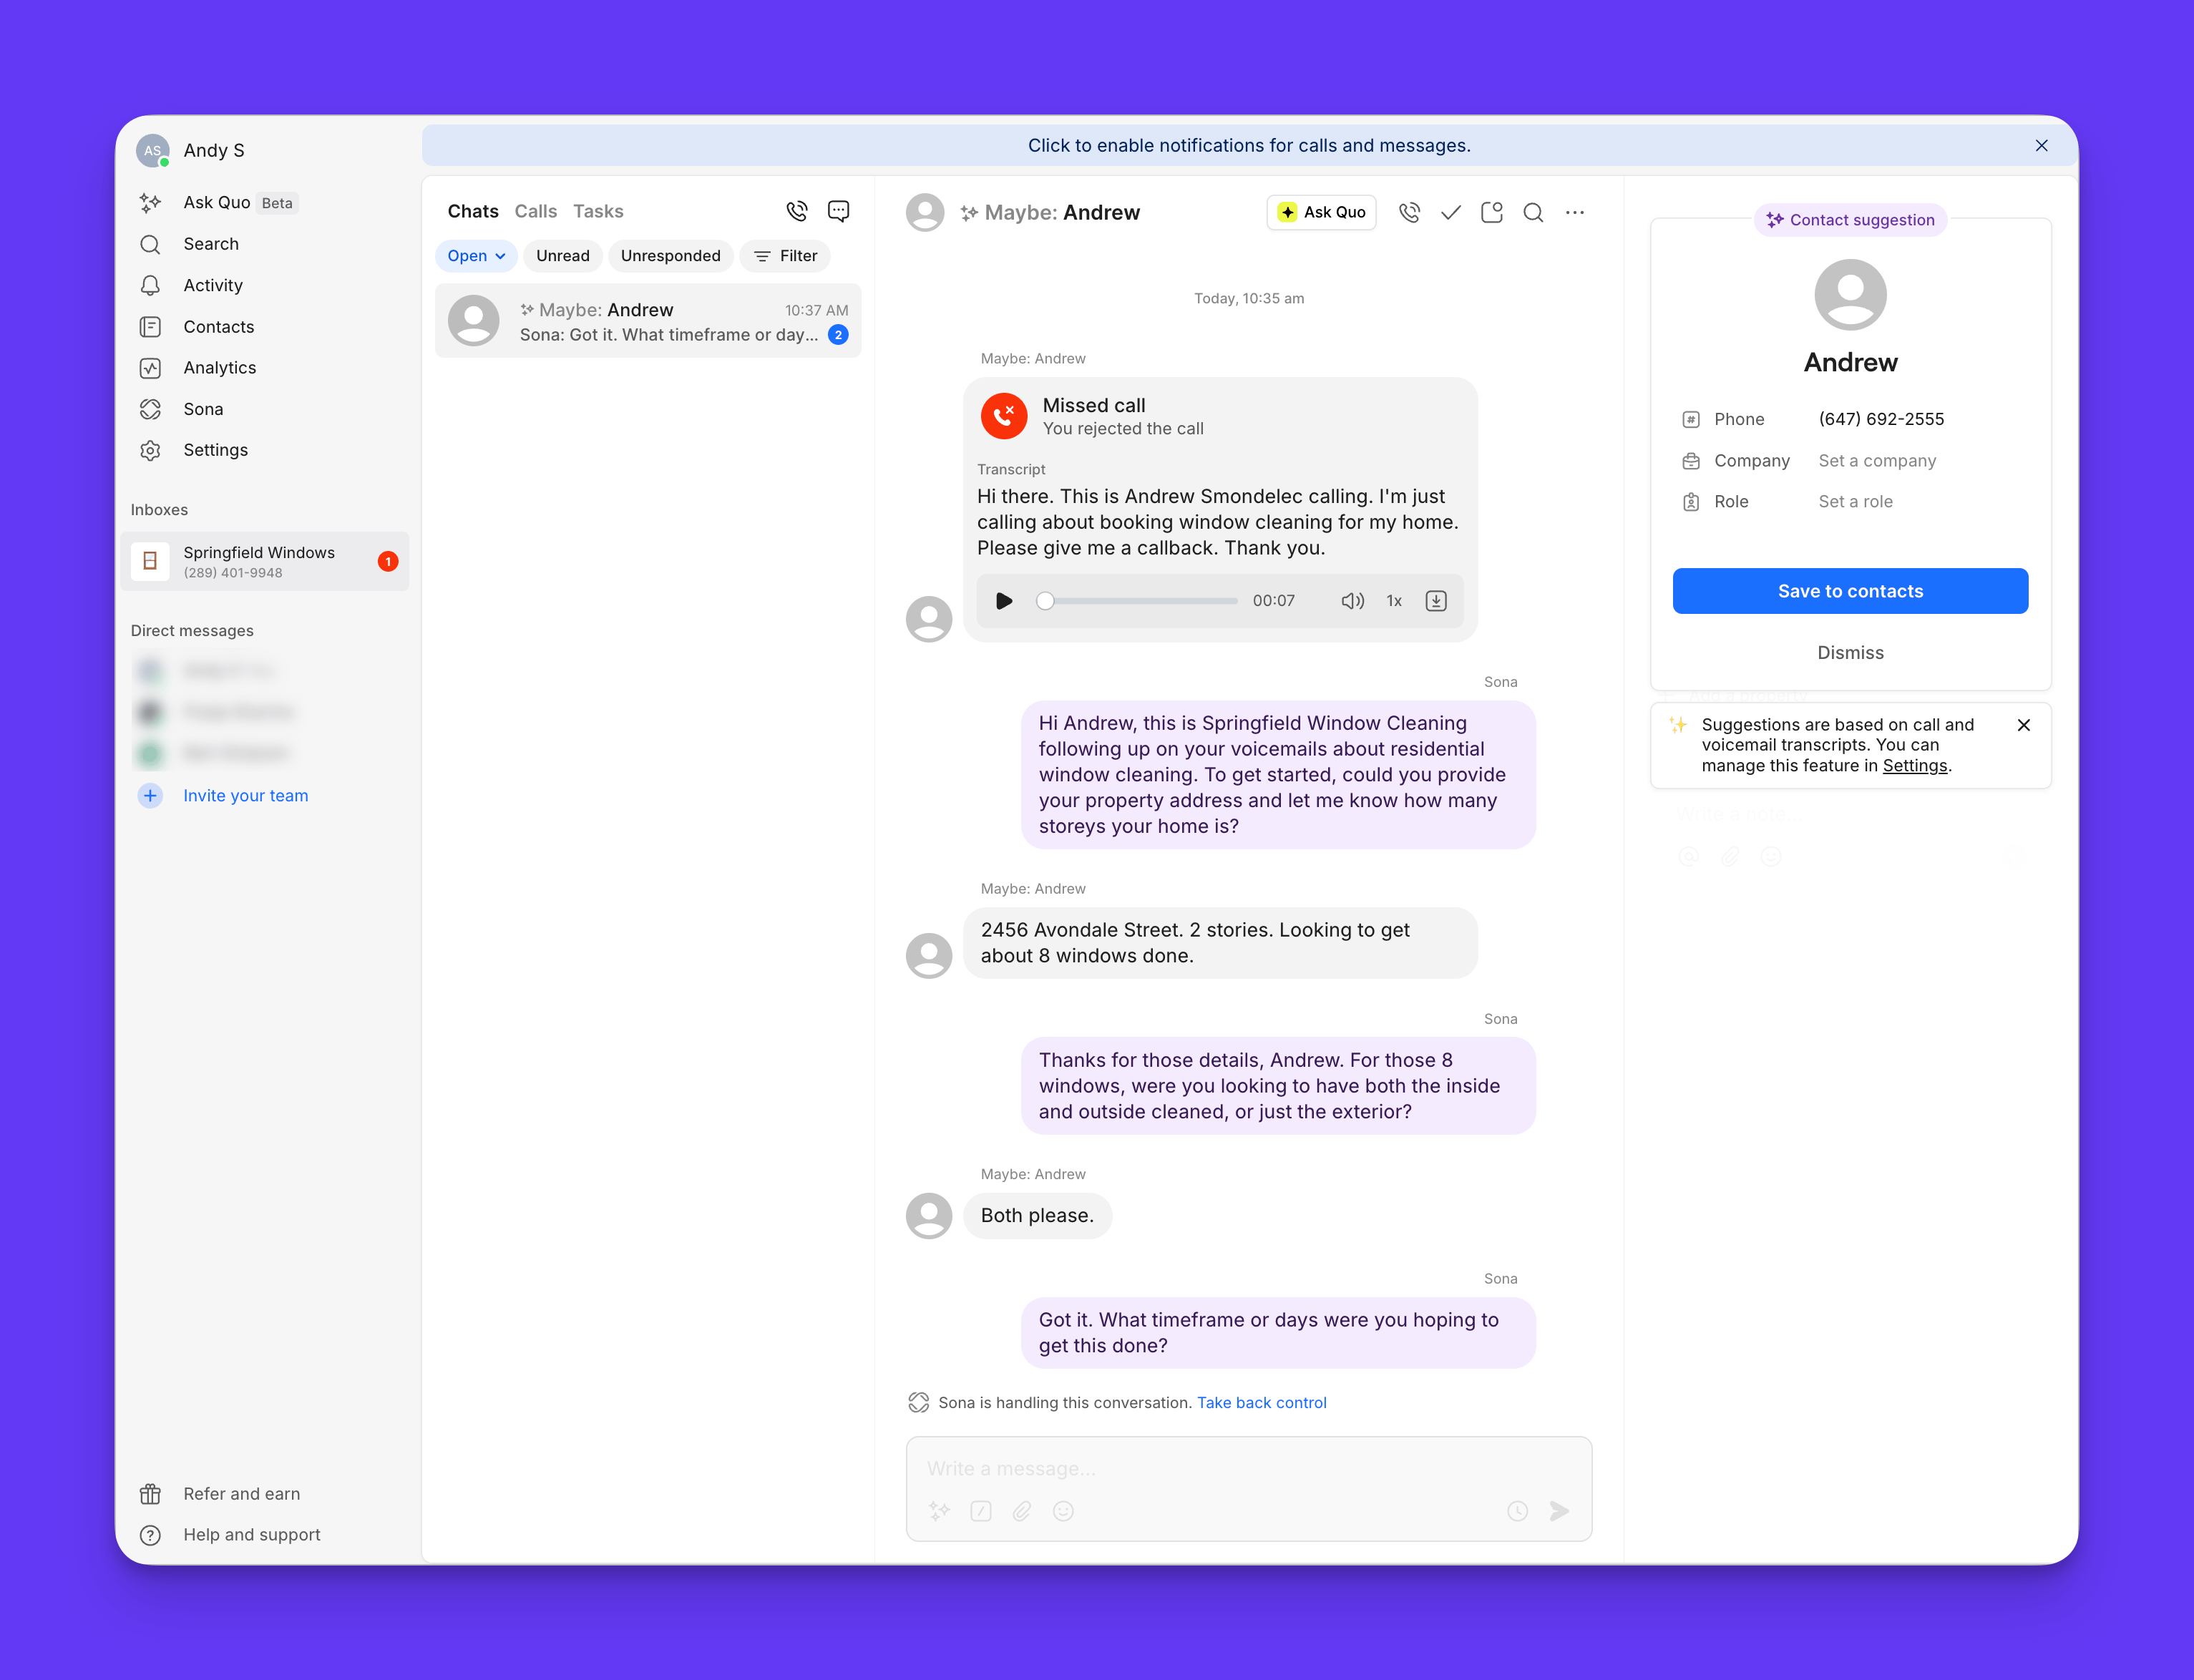The height and width of the screenshot is (1680, 2194).
Task: Attach a file to the message
Action: pyautogui.click(x=1022, y=1511)
